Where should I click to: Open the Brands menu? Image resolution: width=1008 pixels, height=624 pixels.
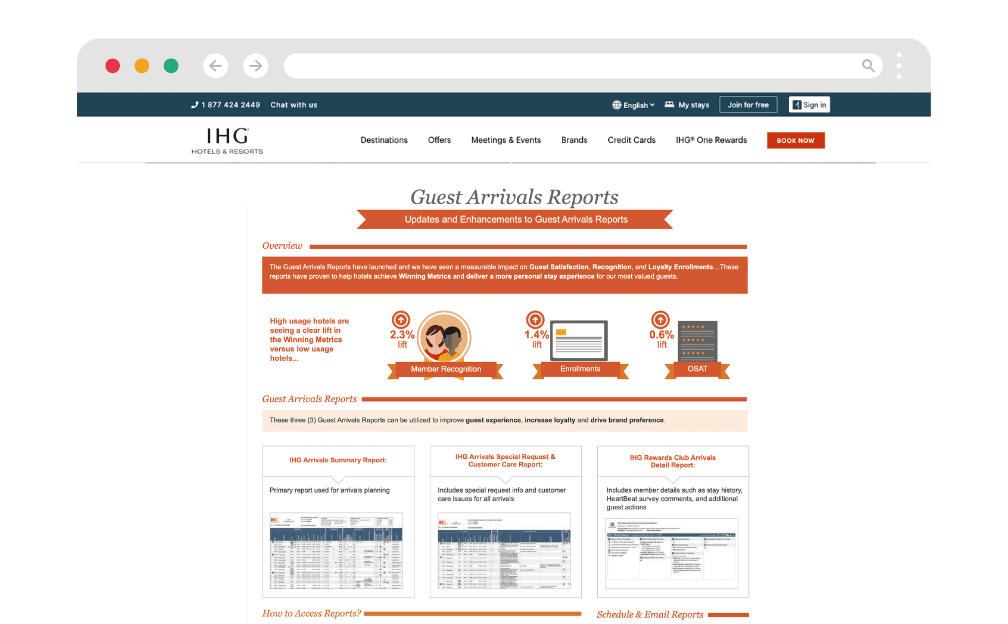coord(574,140)
